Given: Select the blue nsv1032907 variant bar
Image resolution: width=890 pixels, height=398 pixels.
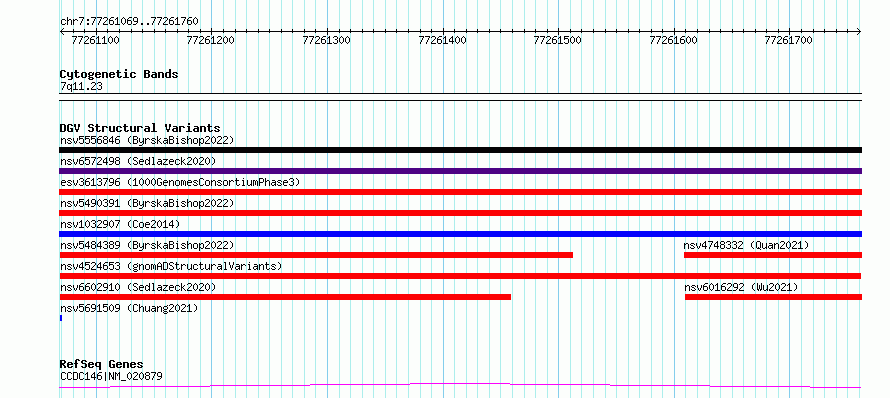Looking at the screenshot, I should (460, 234).
